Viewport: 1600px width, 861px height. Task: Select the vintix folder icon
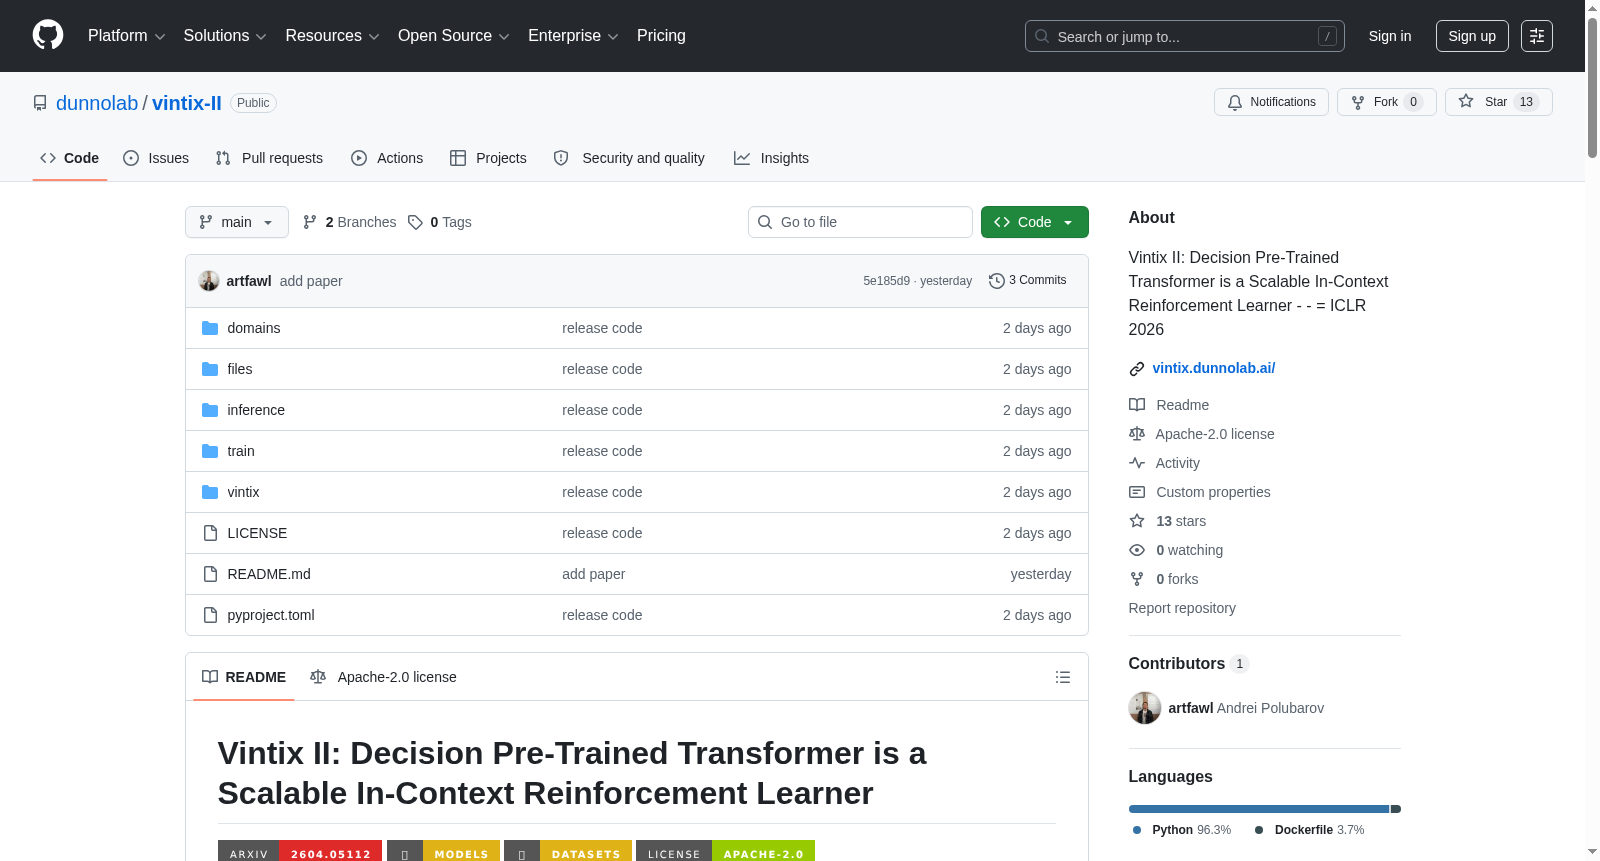[x=210, y=492]
